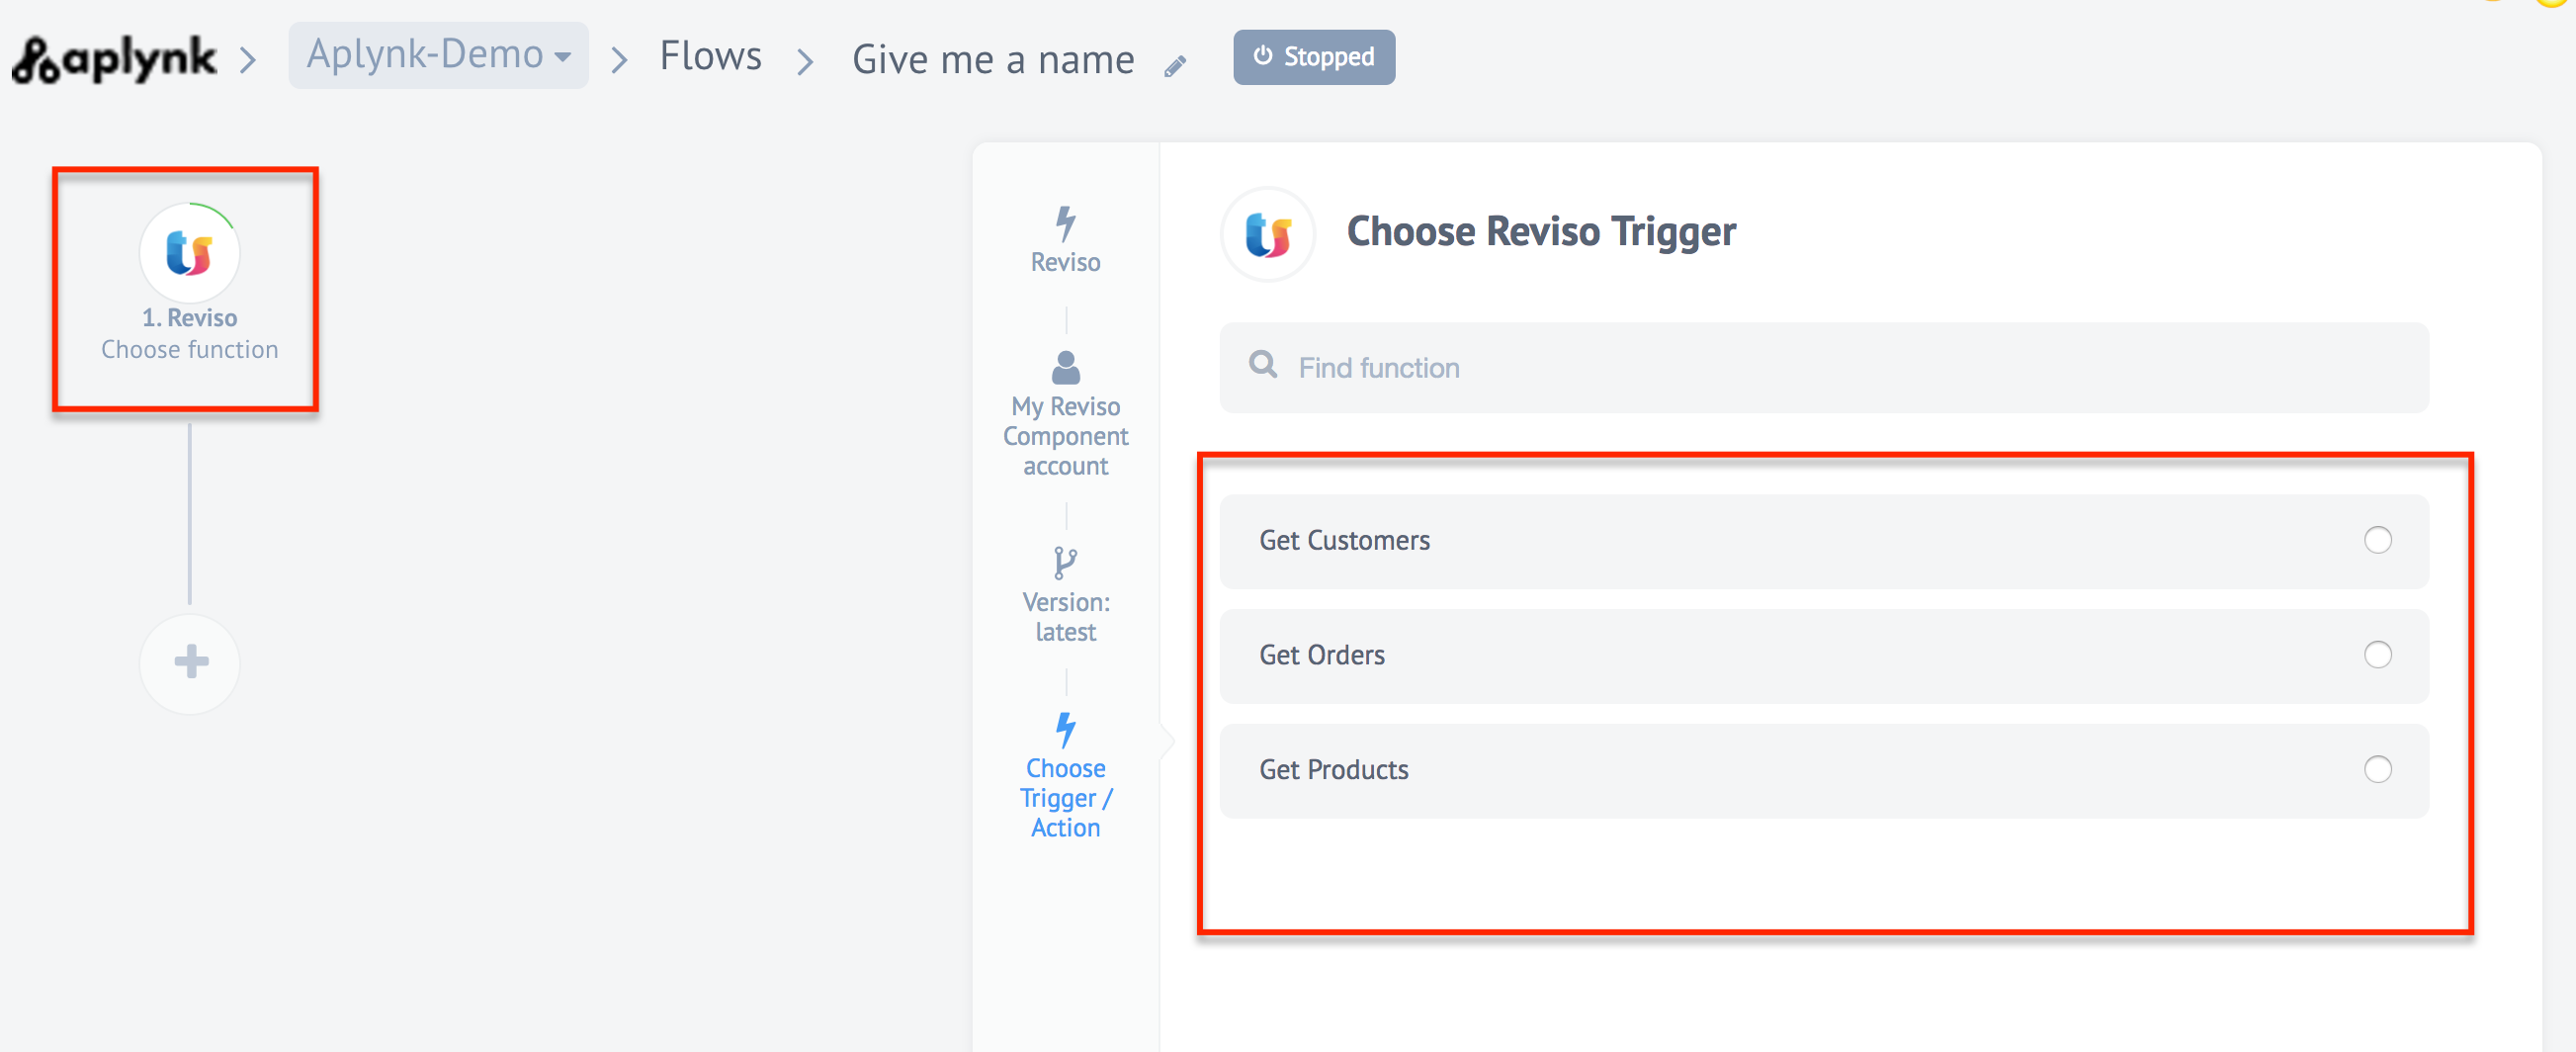Viewport: 2576px width, 1052px height.
Task: Select the Get Products radio button
Action: pyautogui.click(x=2377, y=769)
